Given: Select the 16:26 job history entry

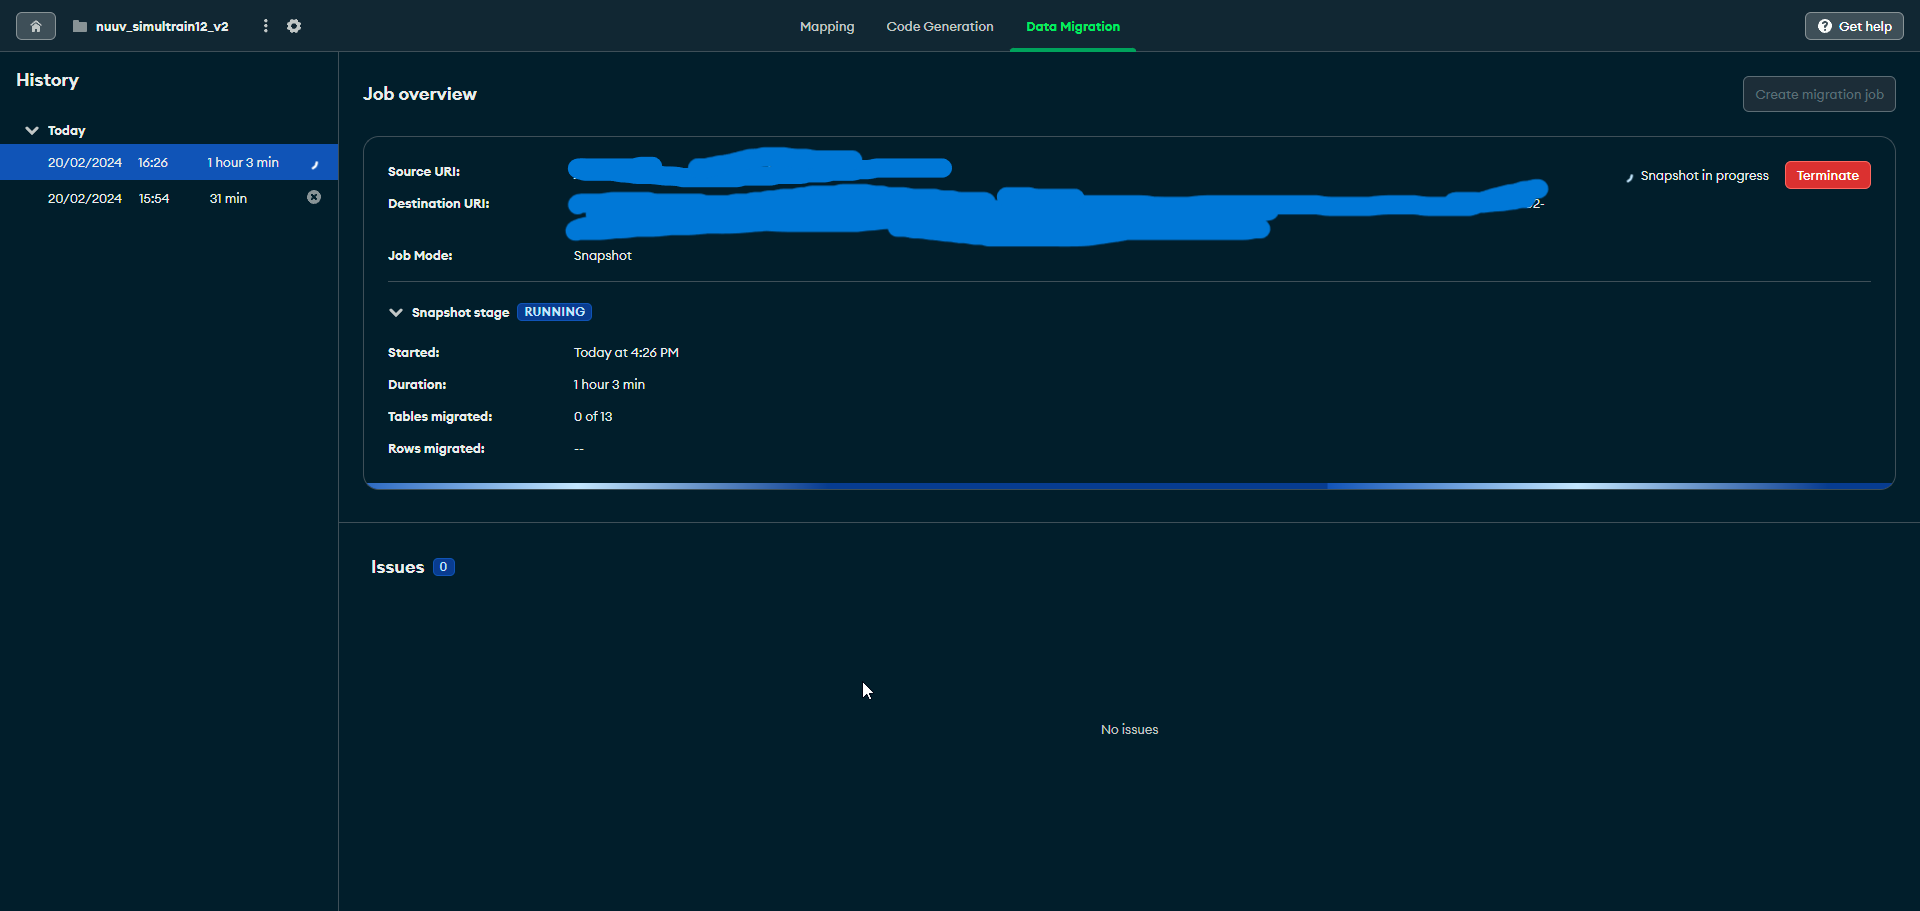Looking at the screenshot, I should click(160, 163).
